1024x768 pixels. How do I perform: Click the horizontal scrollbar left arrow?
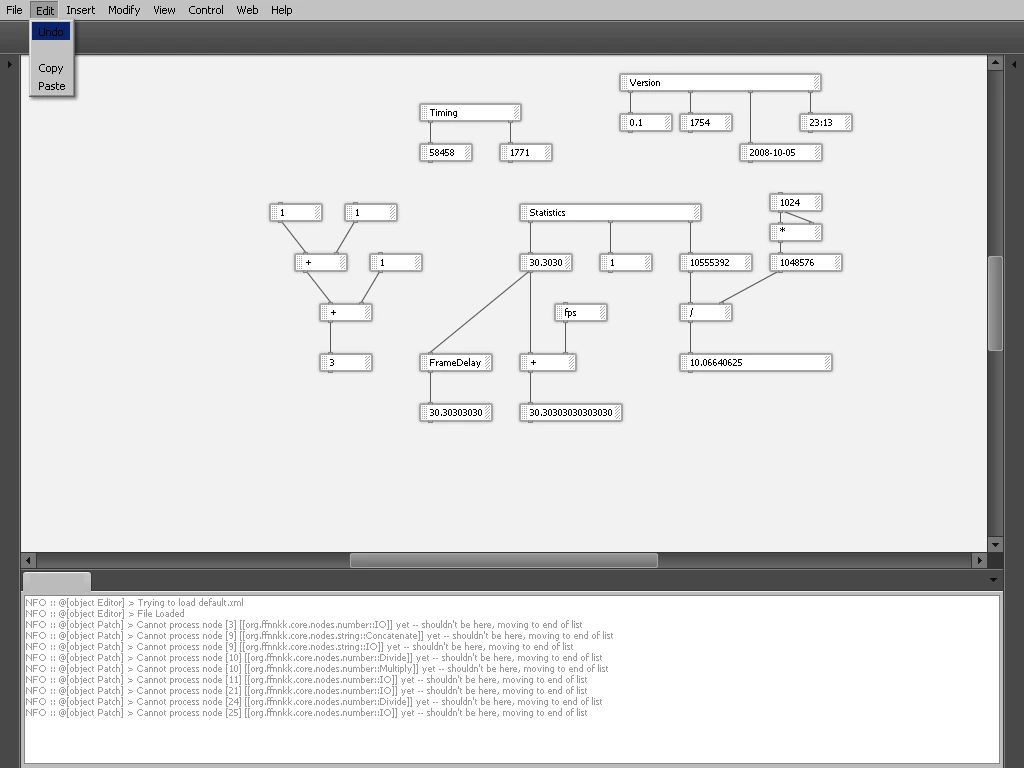[x=28, y=560]
